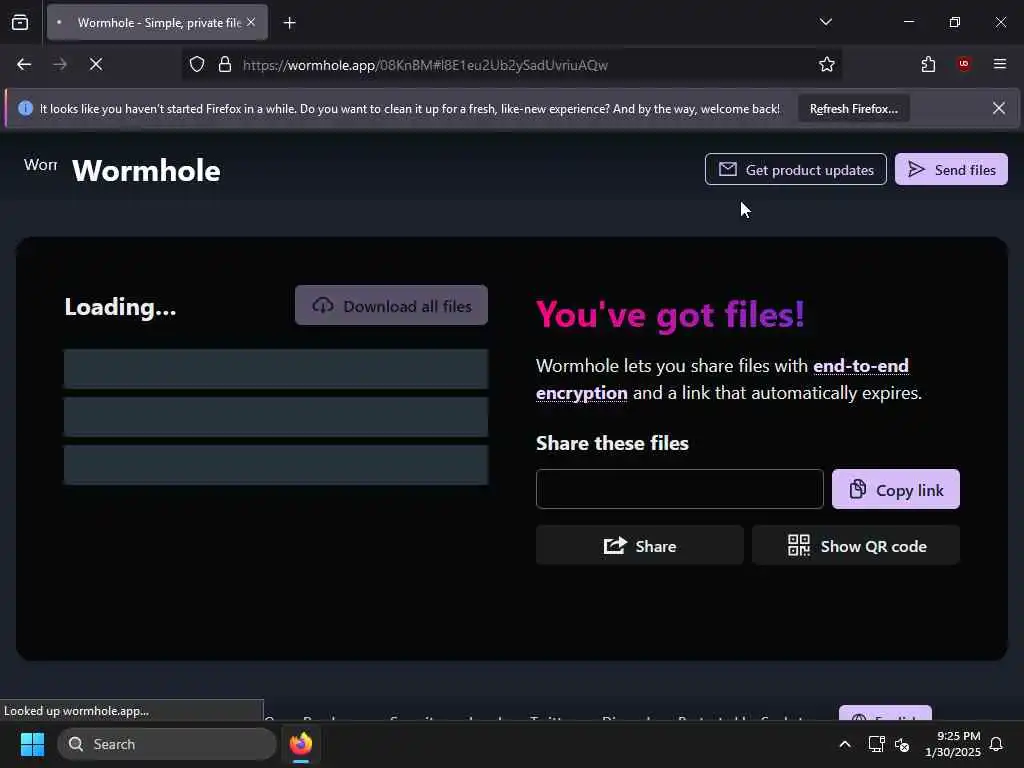Click Get product updates button

coord(795,170)
